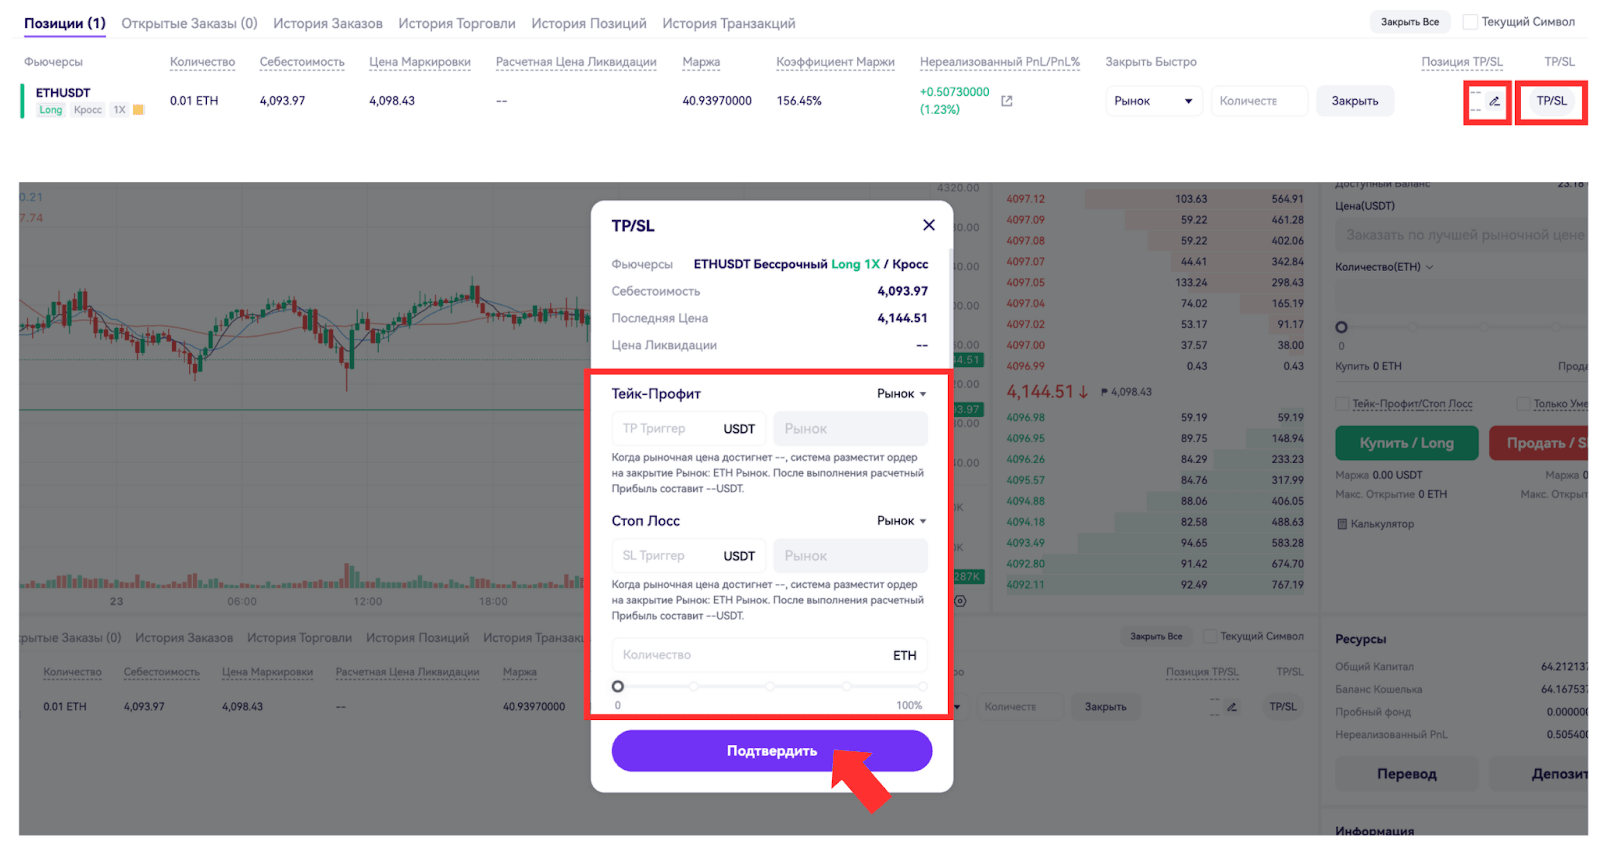Screen dimensions: 1600x845
Task: Click the yellow square icon beside 1X
Action: tap(139, 110)
